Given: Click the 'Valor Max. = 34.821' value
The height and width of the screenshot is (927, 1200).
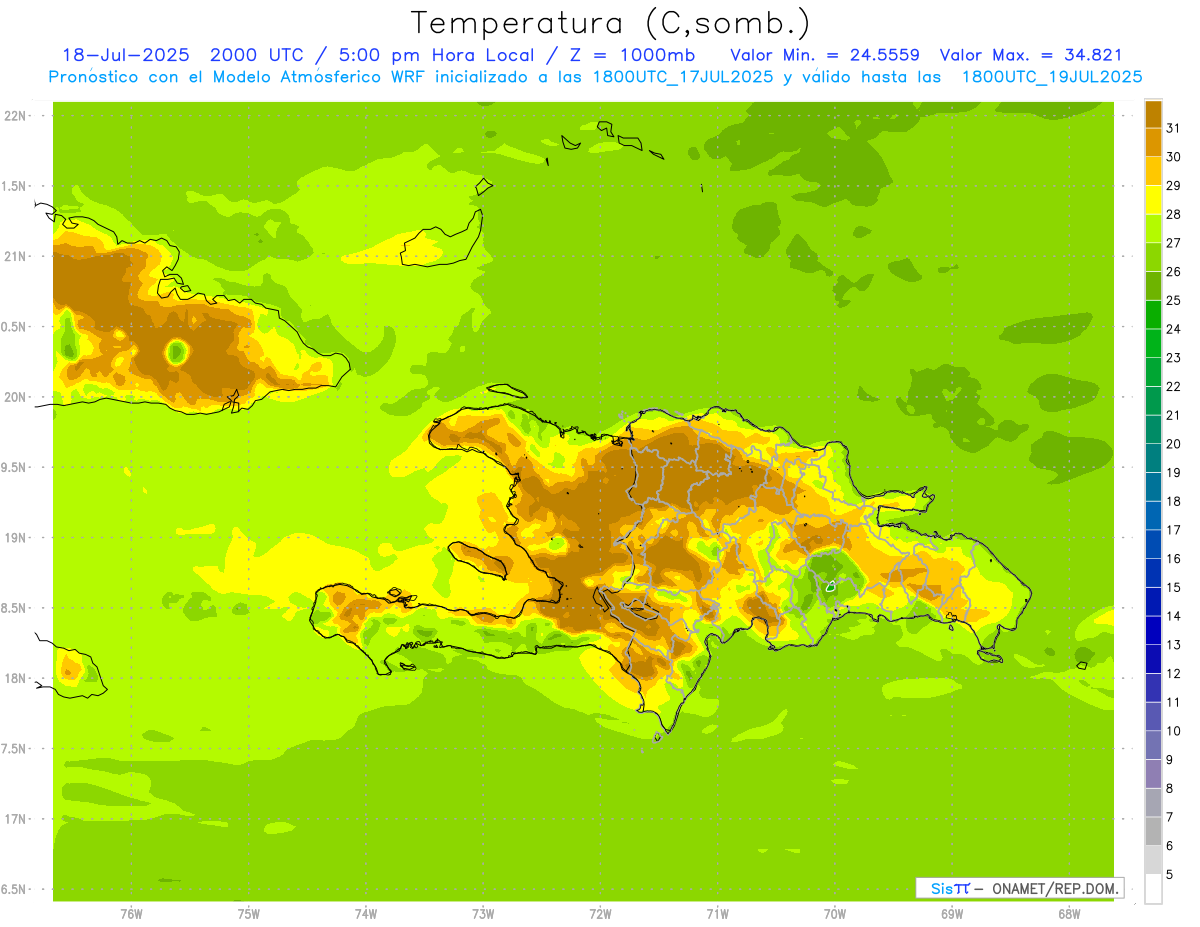Looking at the screenshot, I should (1031, 55).
